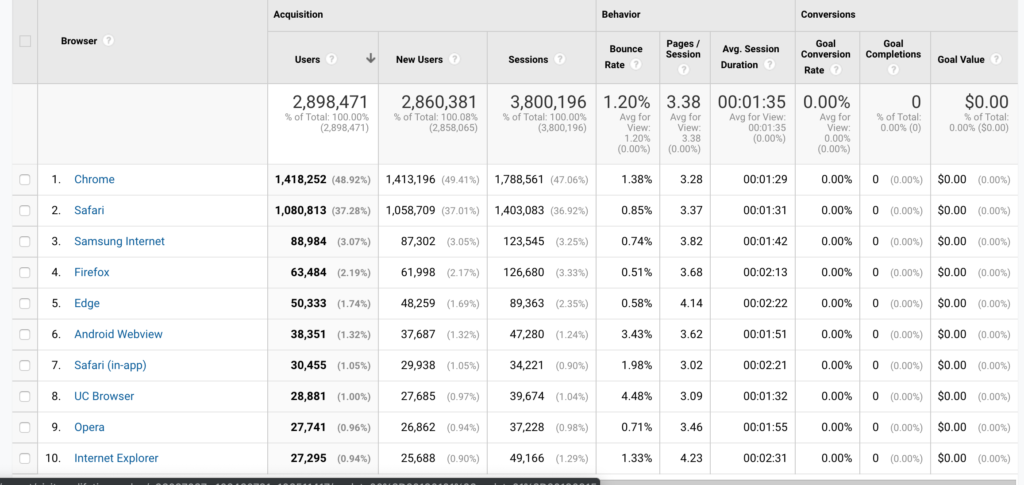The height and width of the screenshot is (485, 1024).
Task: Select the Safari row checkbox
Action: [x=25, y=211]
